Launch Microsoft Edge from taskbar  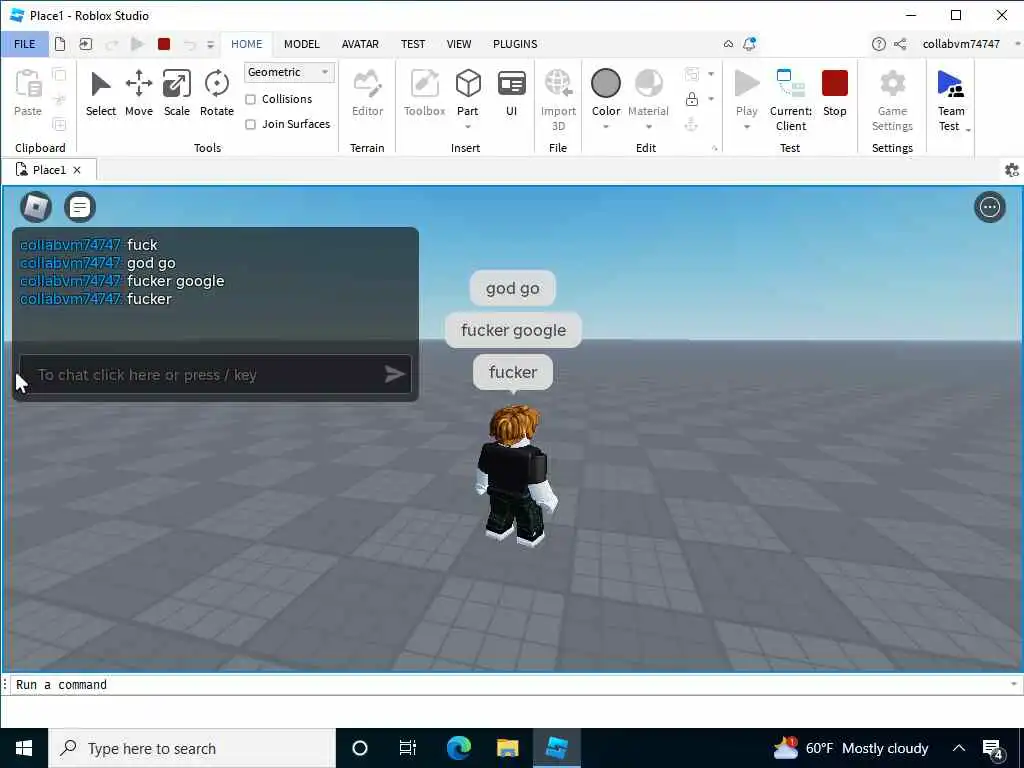[458, 748]
